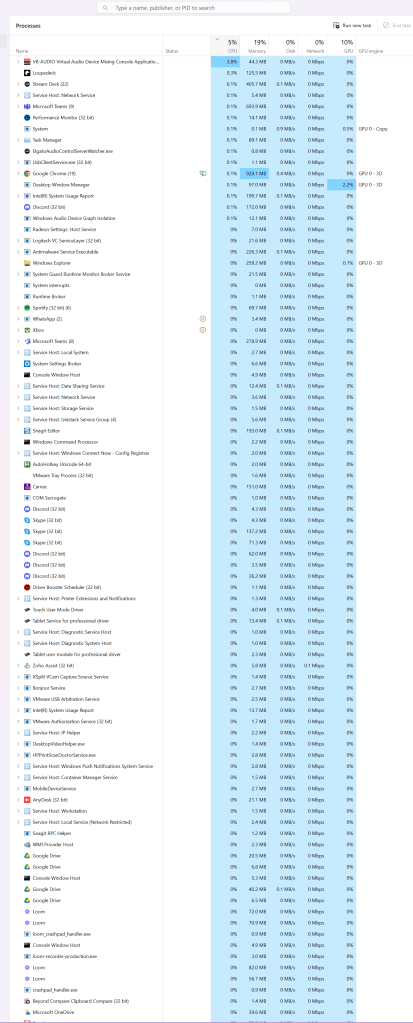Select the Xbox process icon
This screenshot has height=1023, width=413.
tap(27, 330)
